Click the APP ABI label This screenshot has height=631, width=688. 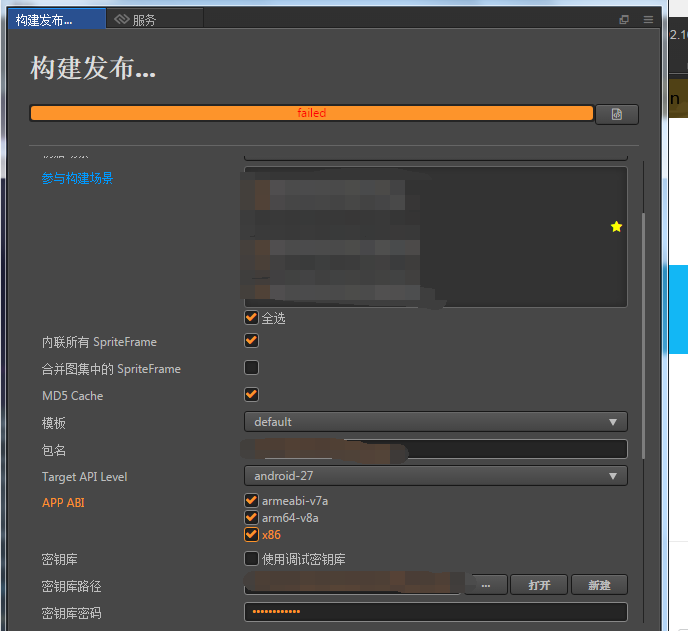coord(63,502)
